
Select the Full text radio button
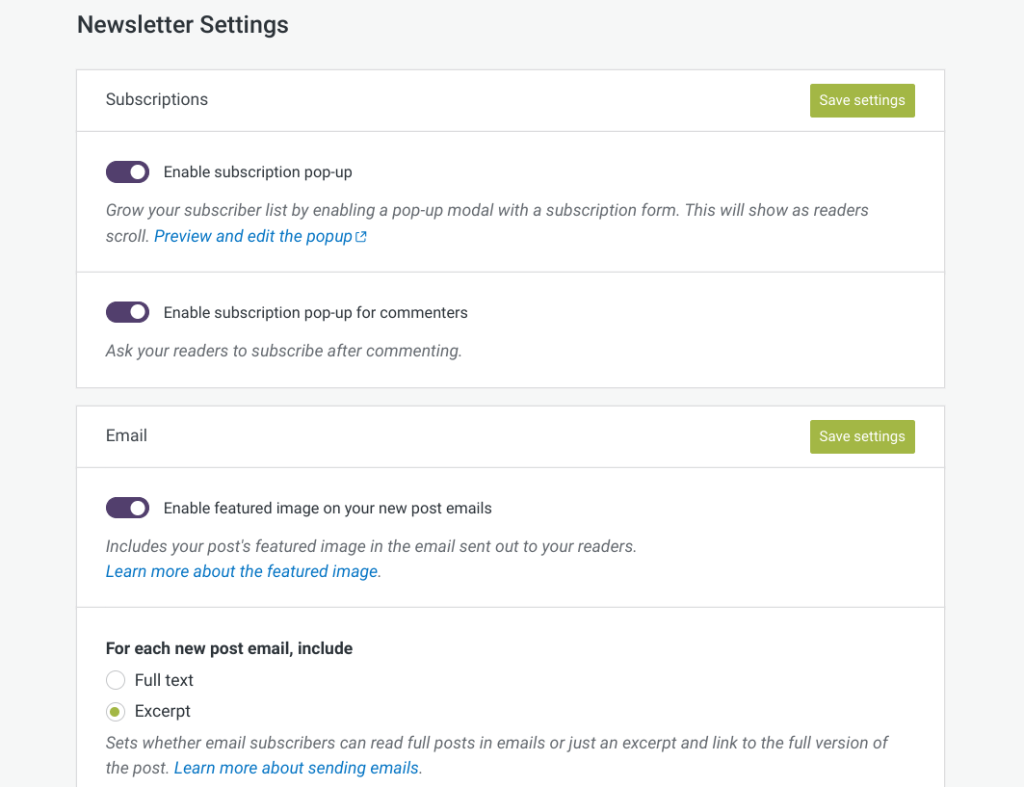click(116, 680)
